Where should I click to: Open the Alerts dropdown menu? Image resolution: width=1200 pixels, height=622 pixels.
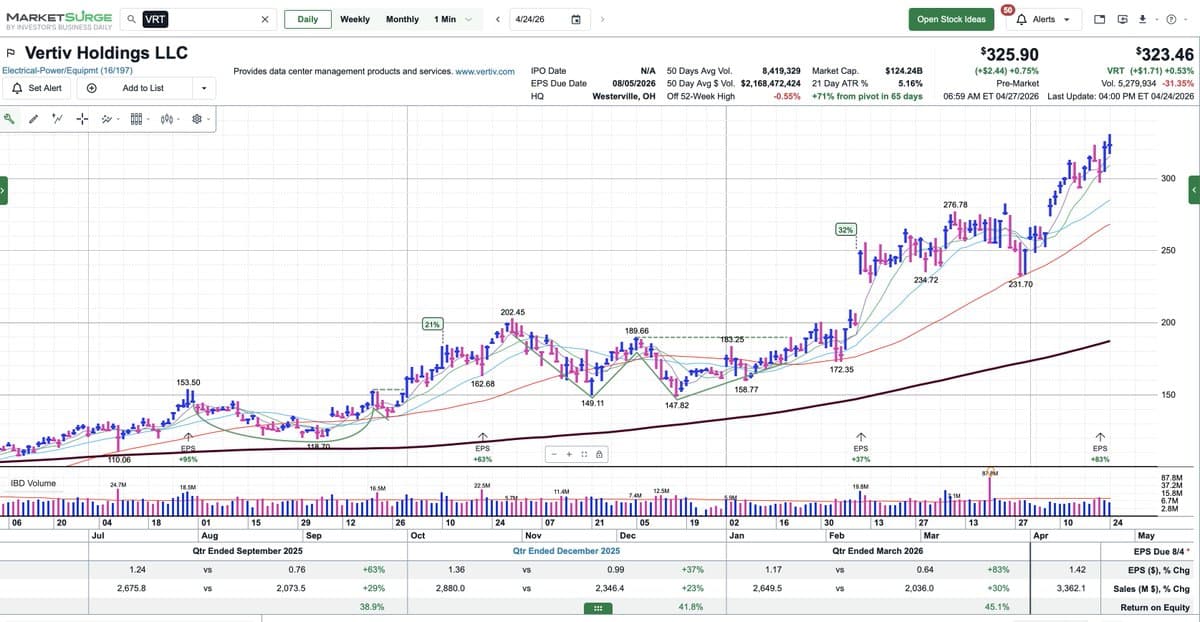click(1049, 19)
